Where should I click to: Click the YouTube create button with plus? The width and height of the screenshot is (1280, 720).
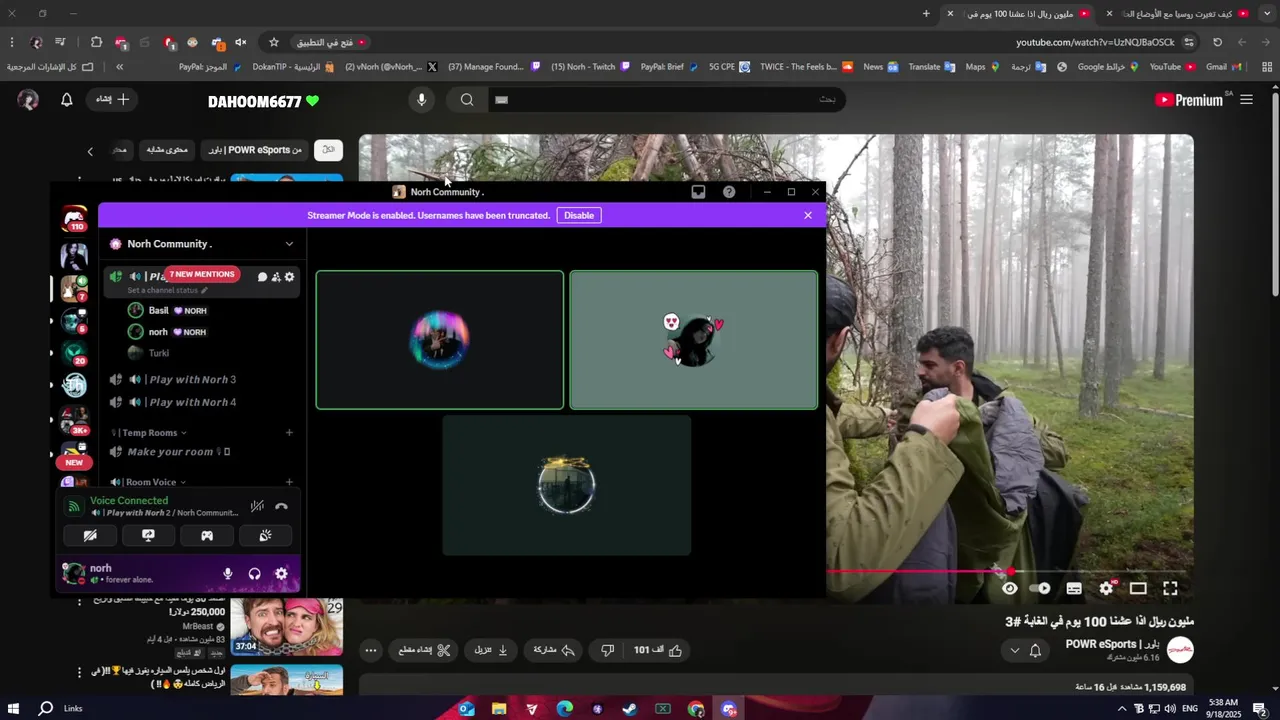[113, 99]
